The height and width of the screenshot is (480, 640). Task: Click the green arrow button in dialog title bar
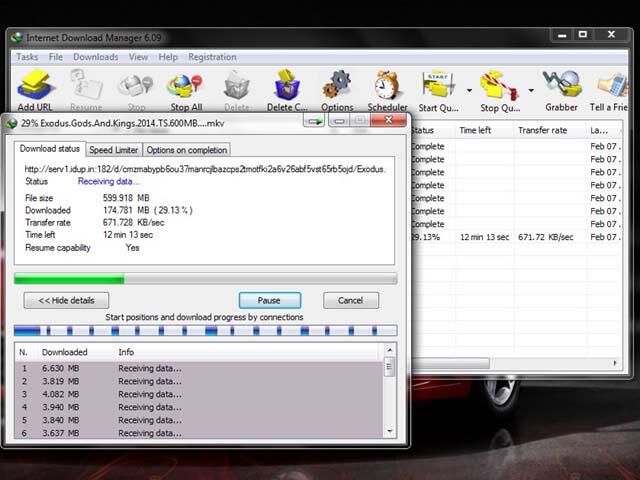click(314, 121)
